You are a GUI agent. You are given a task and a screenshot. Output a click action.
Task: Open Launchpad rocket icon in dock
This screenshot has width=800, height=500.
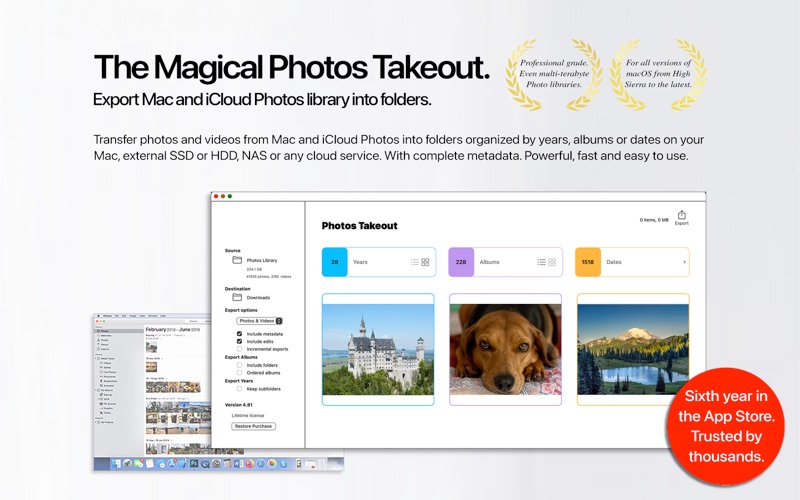coord(127,463)
